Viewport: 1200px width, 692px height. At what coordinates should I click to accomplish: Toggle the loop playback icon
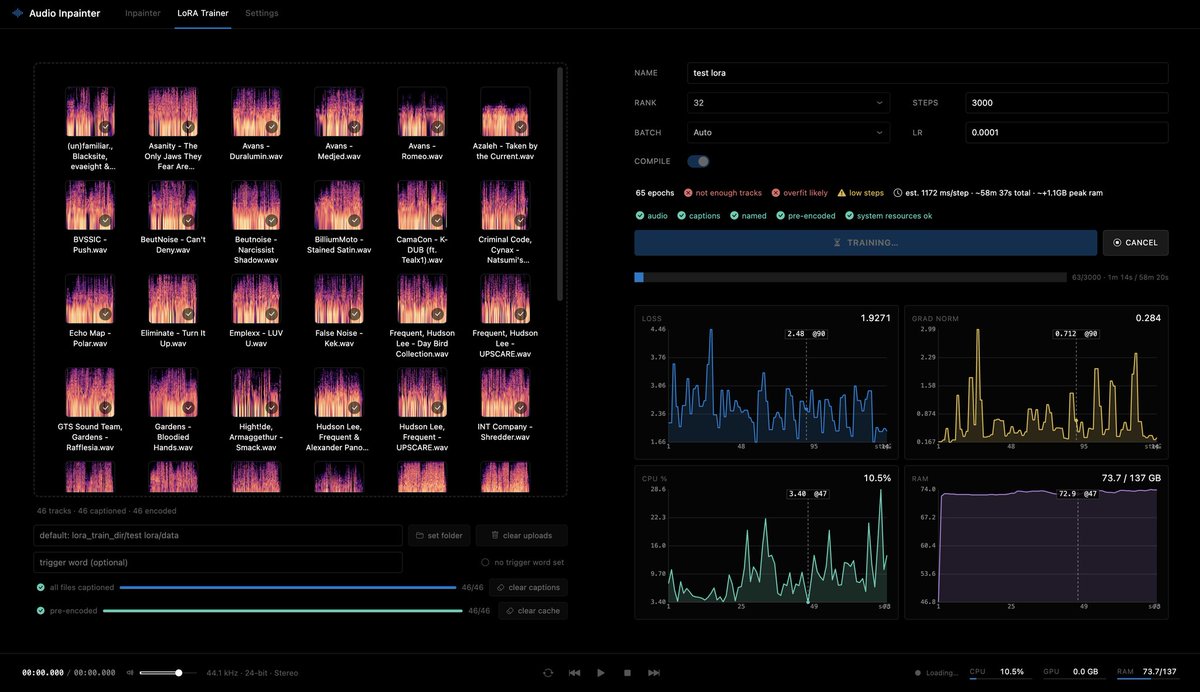(x=548, y=673)
